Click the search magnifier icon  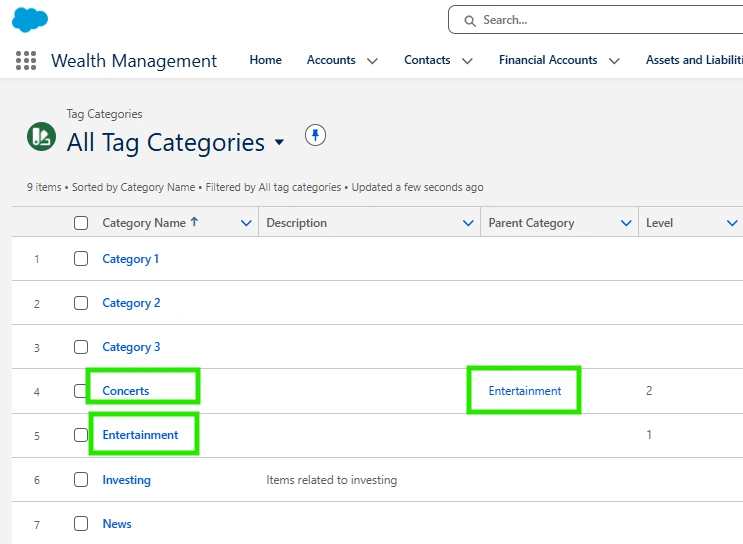click(x=468, y=20)
